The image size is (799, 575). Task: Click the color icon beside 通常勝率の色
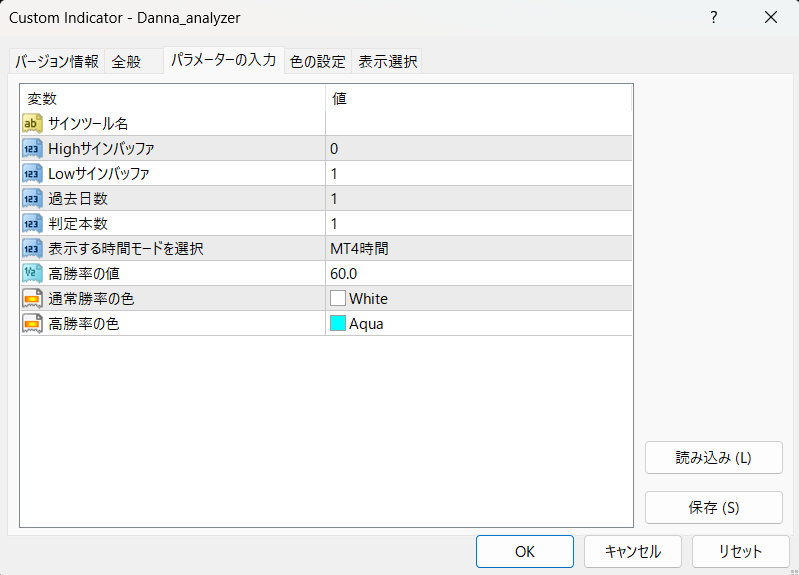point(32,298)
